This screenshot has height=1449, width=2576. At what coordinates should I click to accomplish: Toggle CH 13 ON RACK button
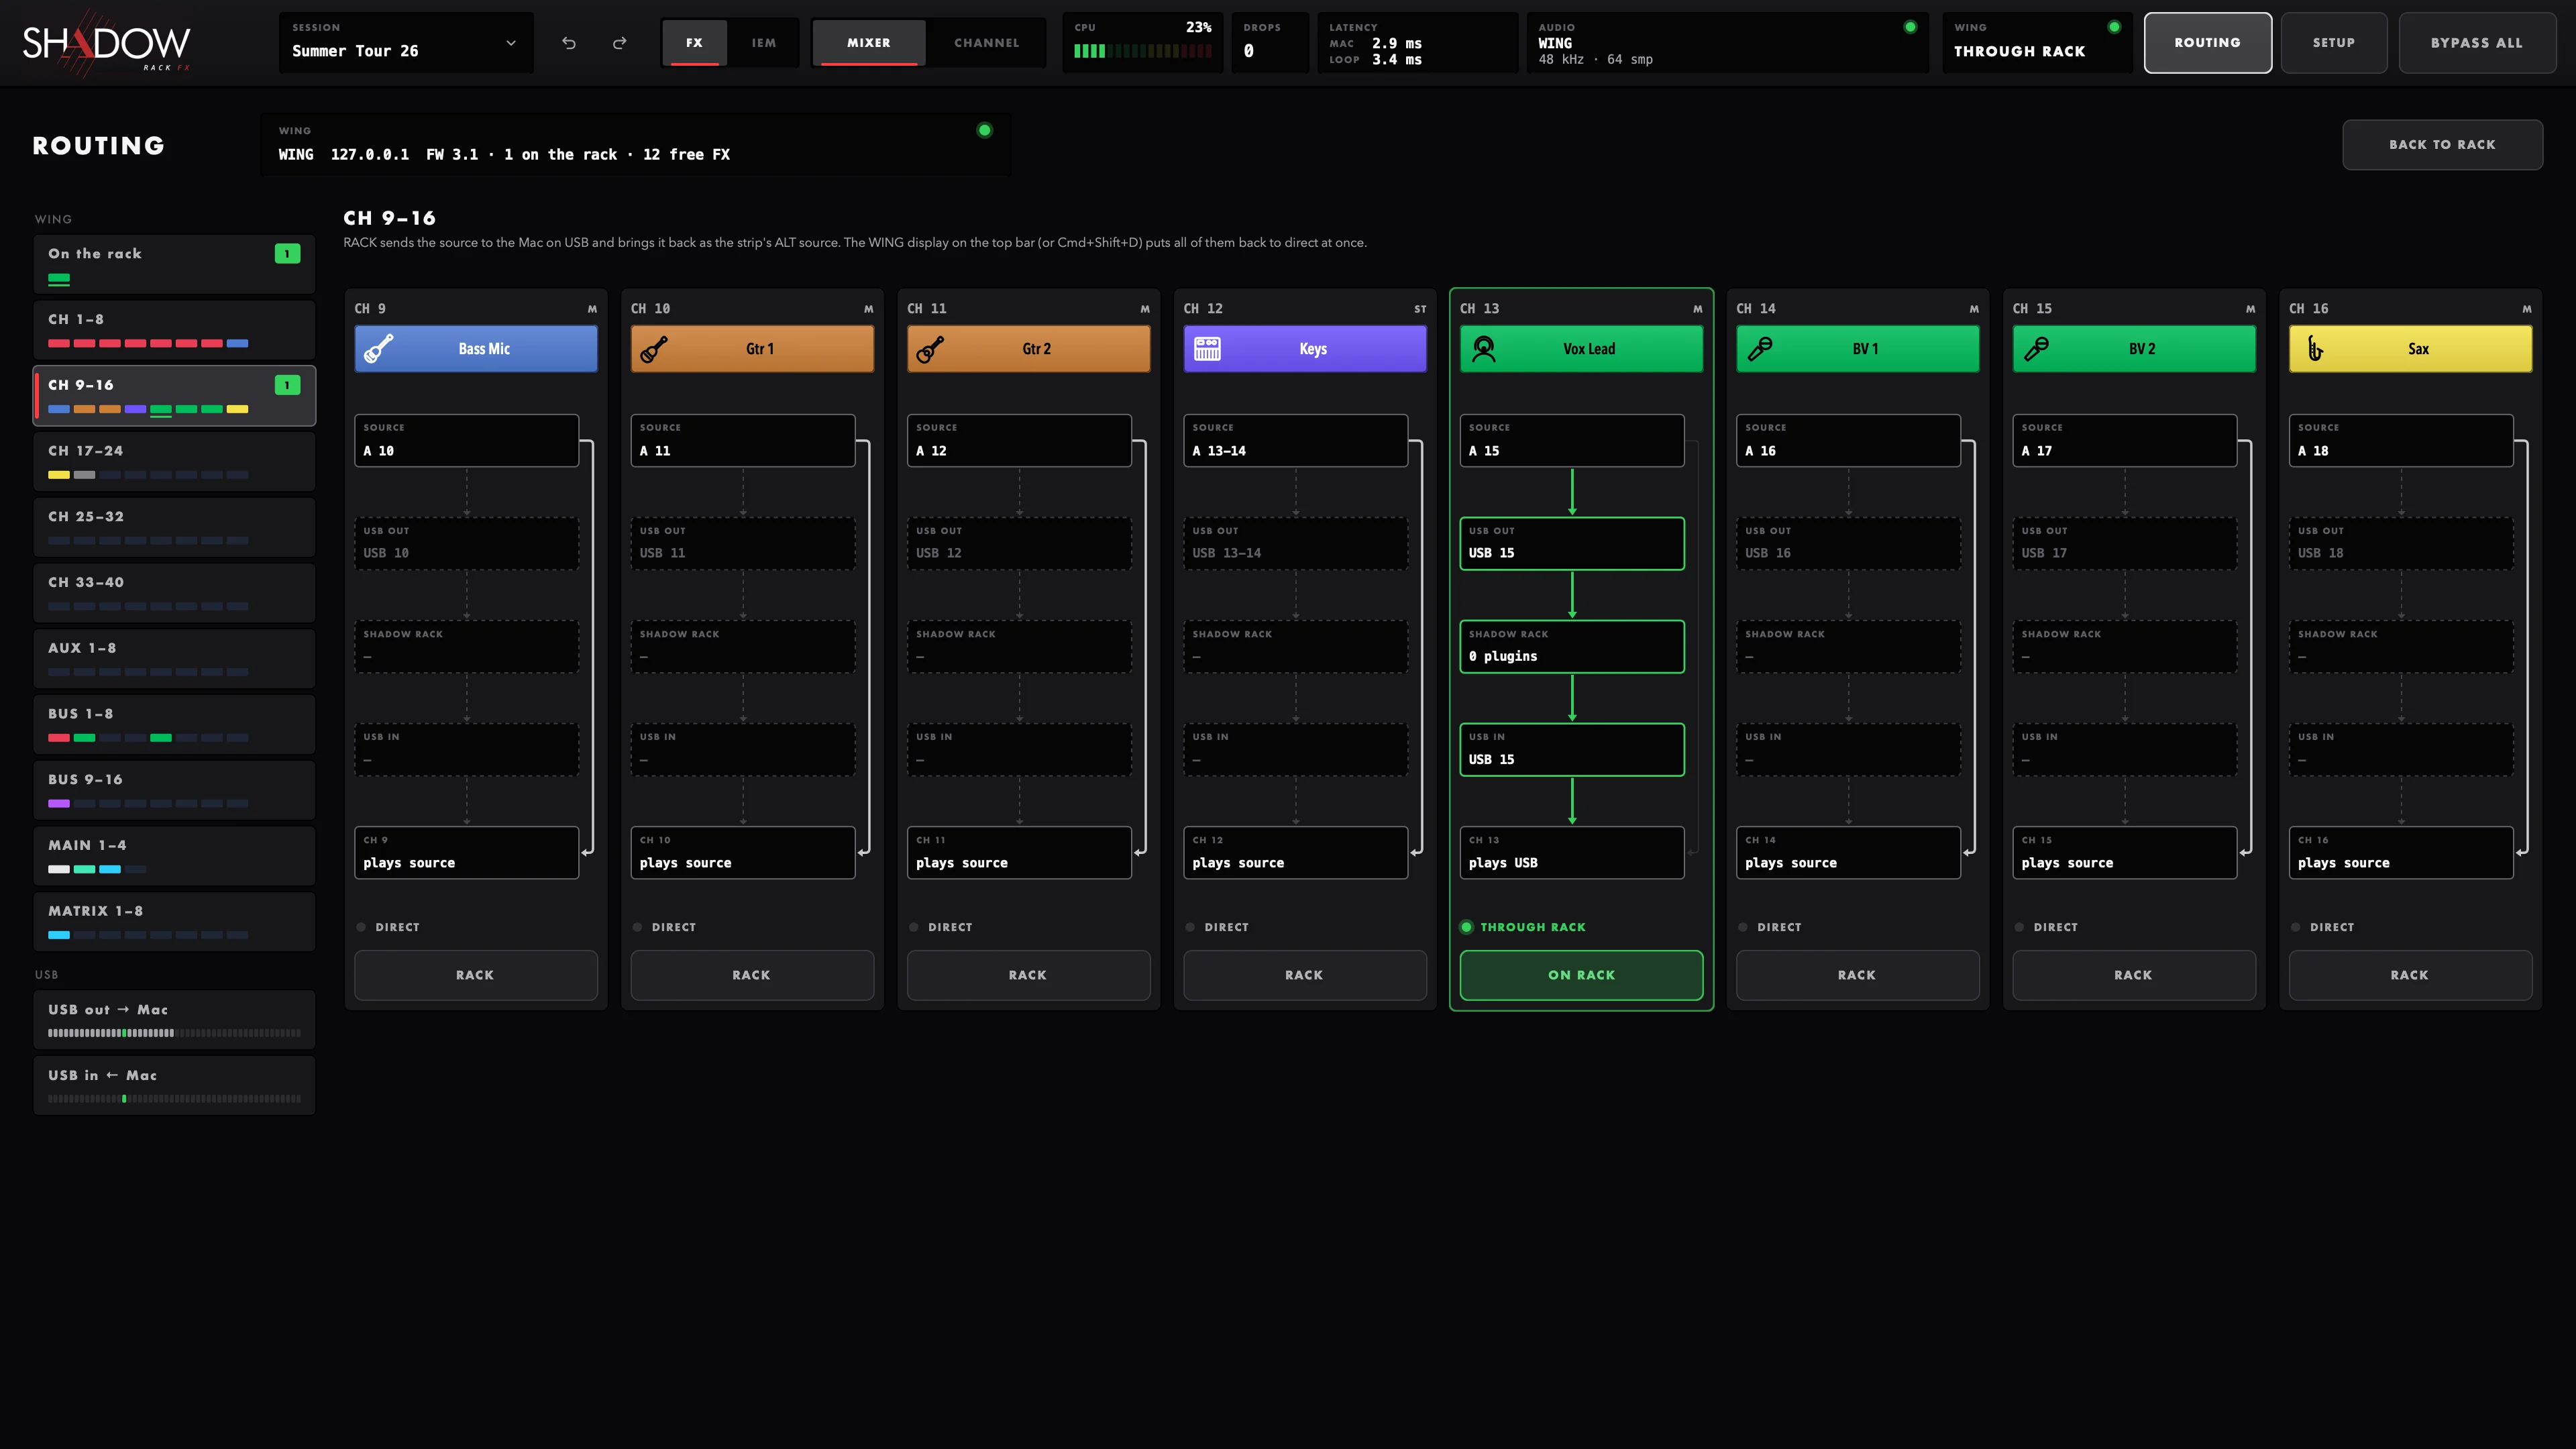[1581, 975]
